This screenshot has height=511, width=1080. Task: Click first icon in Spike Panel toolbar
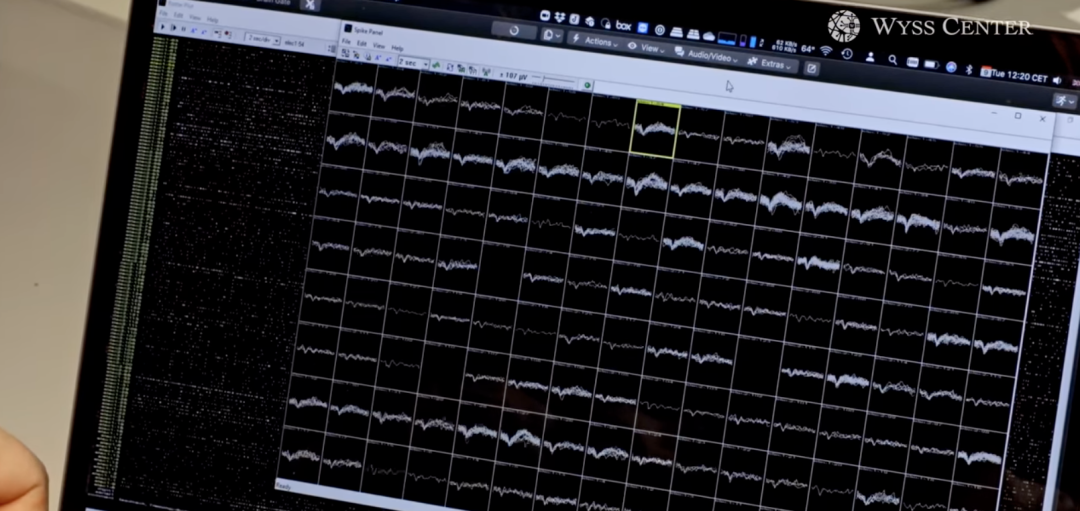tap(345, 54)
